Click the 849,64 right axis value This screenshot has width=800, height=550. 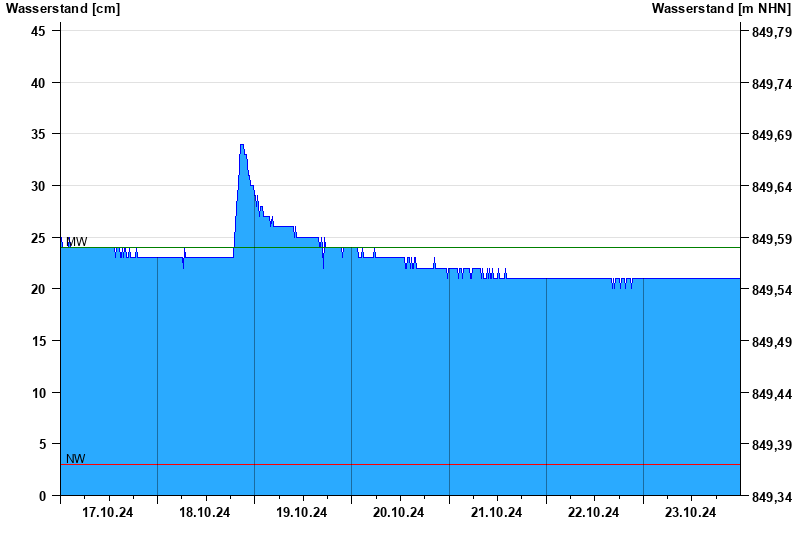[x=772, y=187]
